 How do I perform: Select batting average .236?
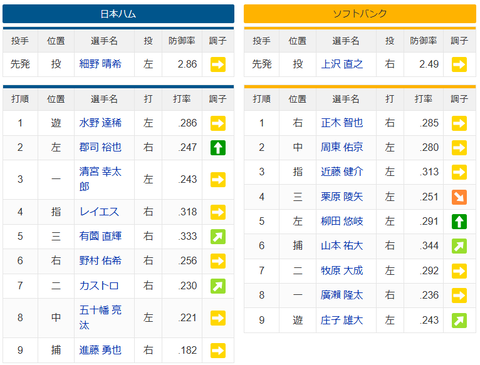430,295
